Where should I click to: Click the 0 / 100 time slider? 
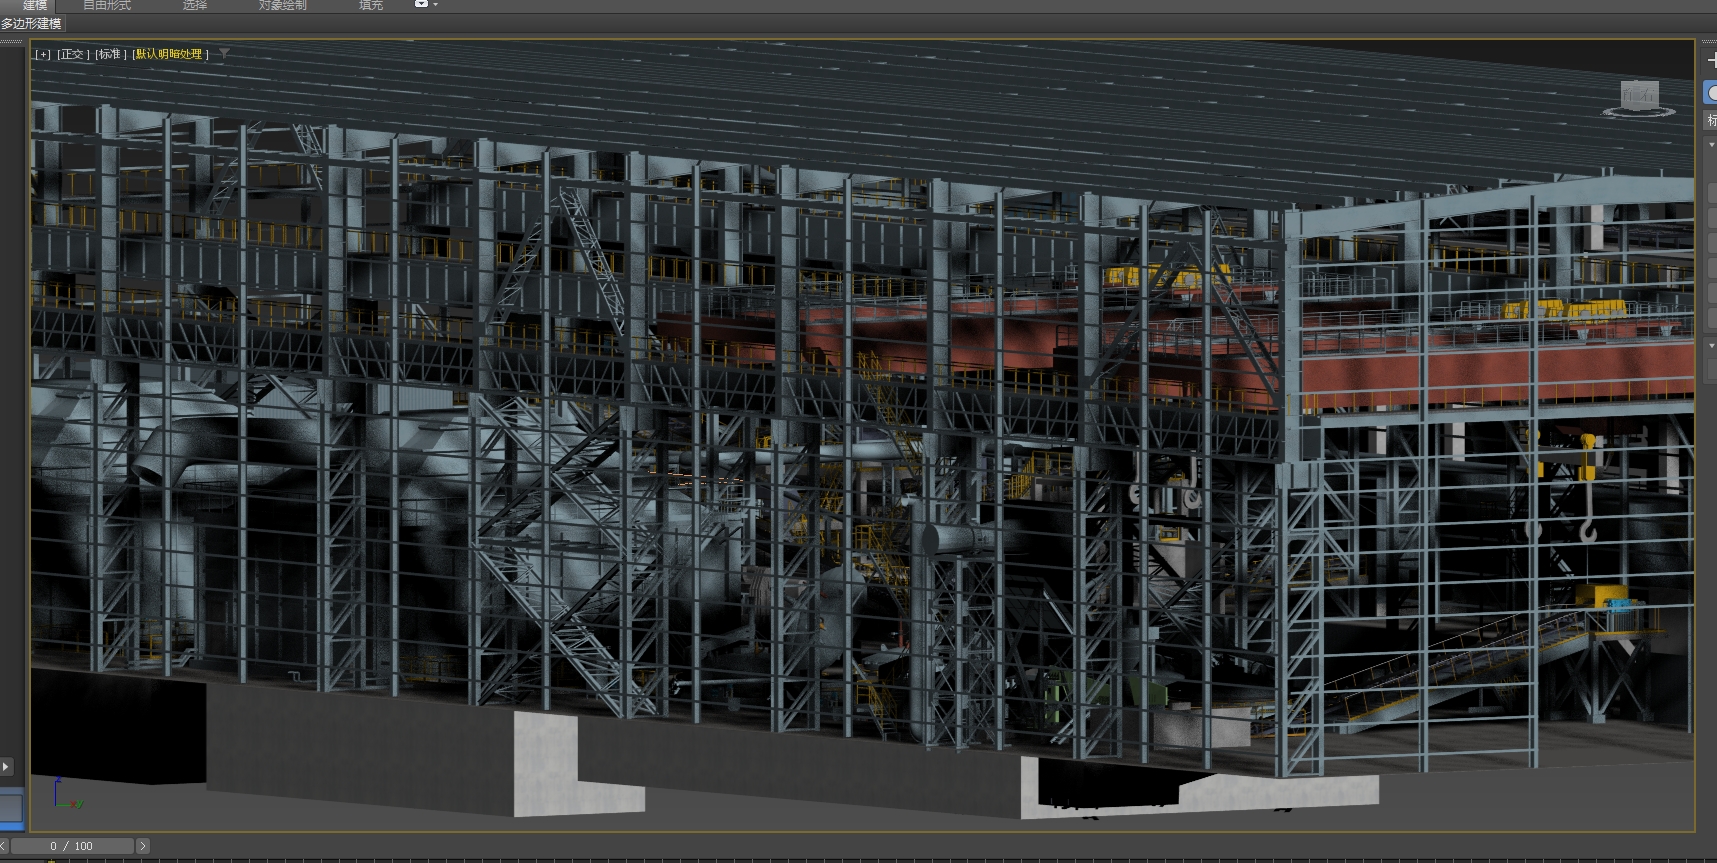[71, 846]
